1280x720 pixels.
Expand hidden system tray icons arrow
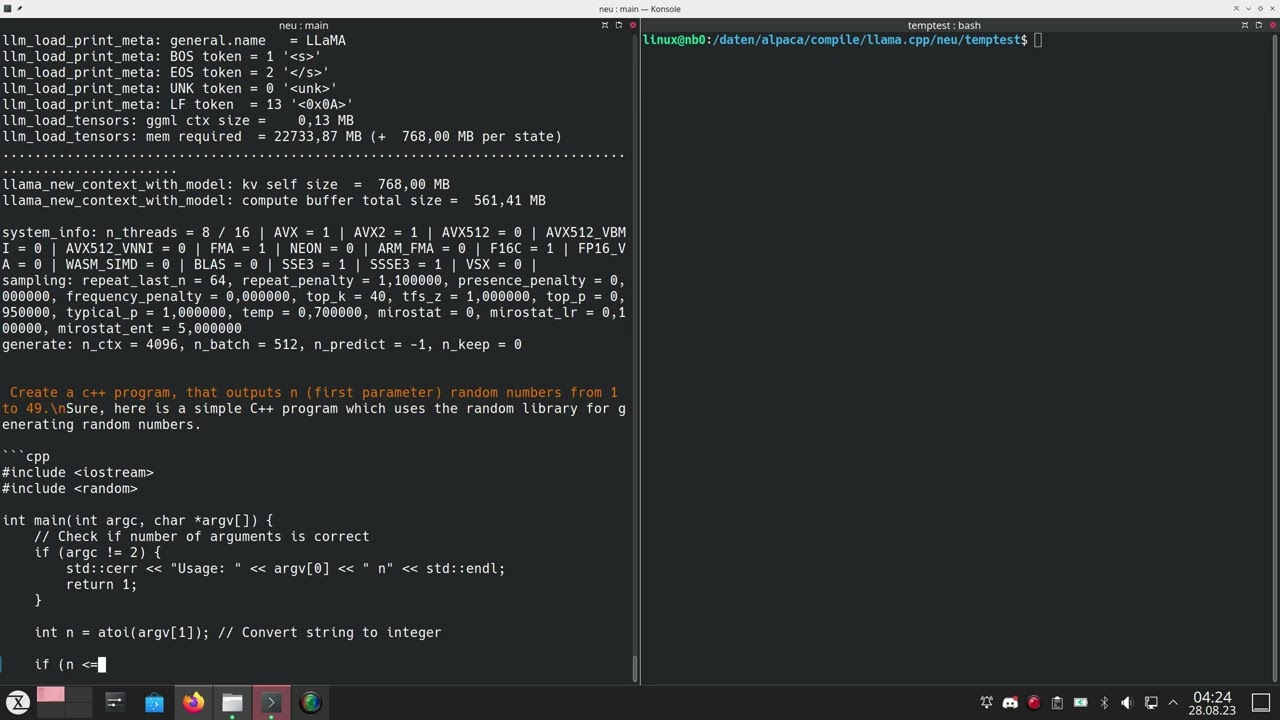coord(1173,702)
